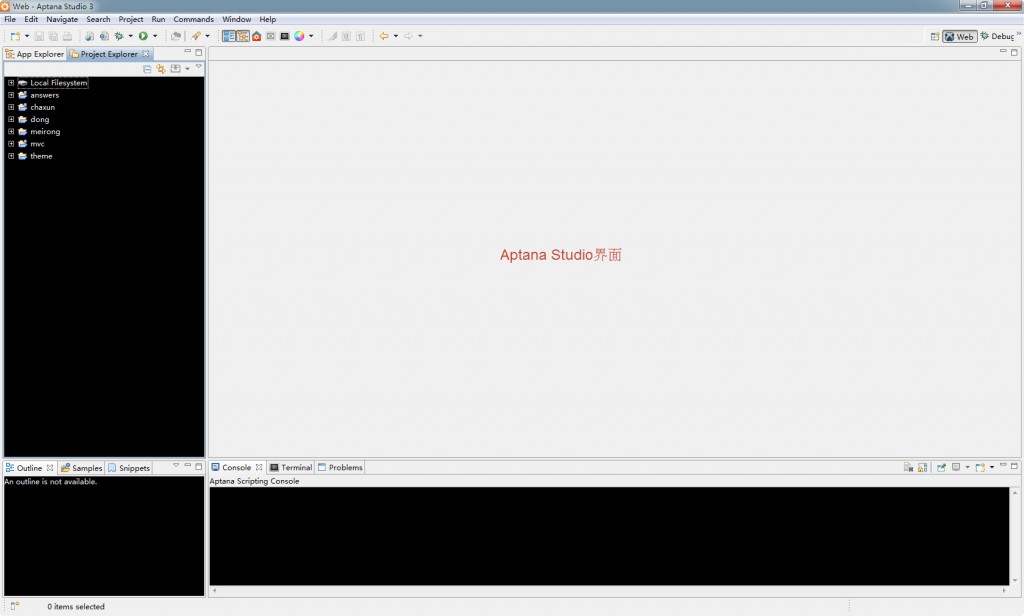Select the Save All toolbar icon
The height and width of the screenshot is (616, 1024).
click(53, 36)
